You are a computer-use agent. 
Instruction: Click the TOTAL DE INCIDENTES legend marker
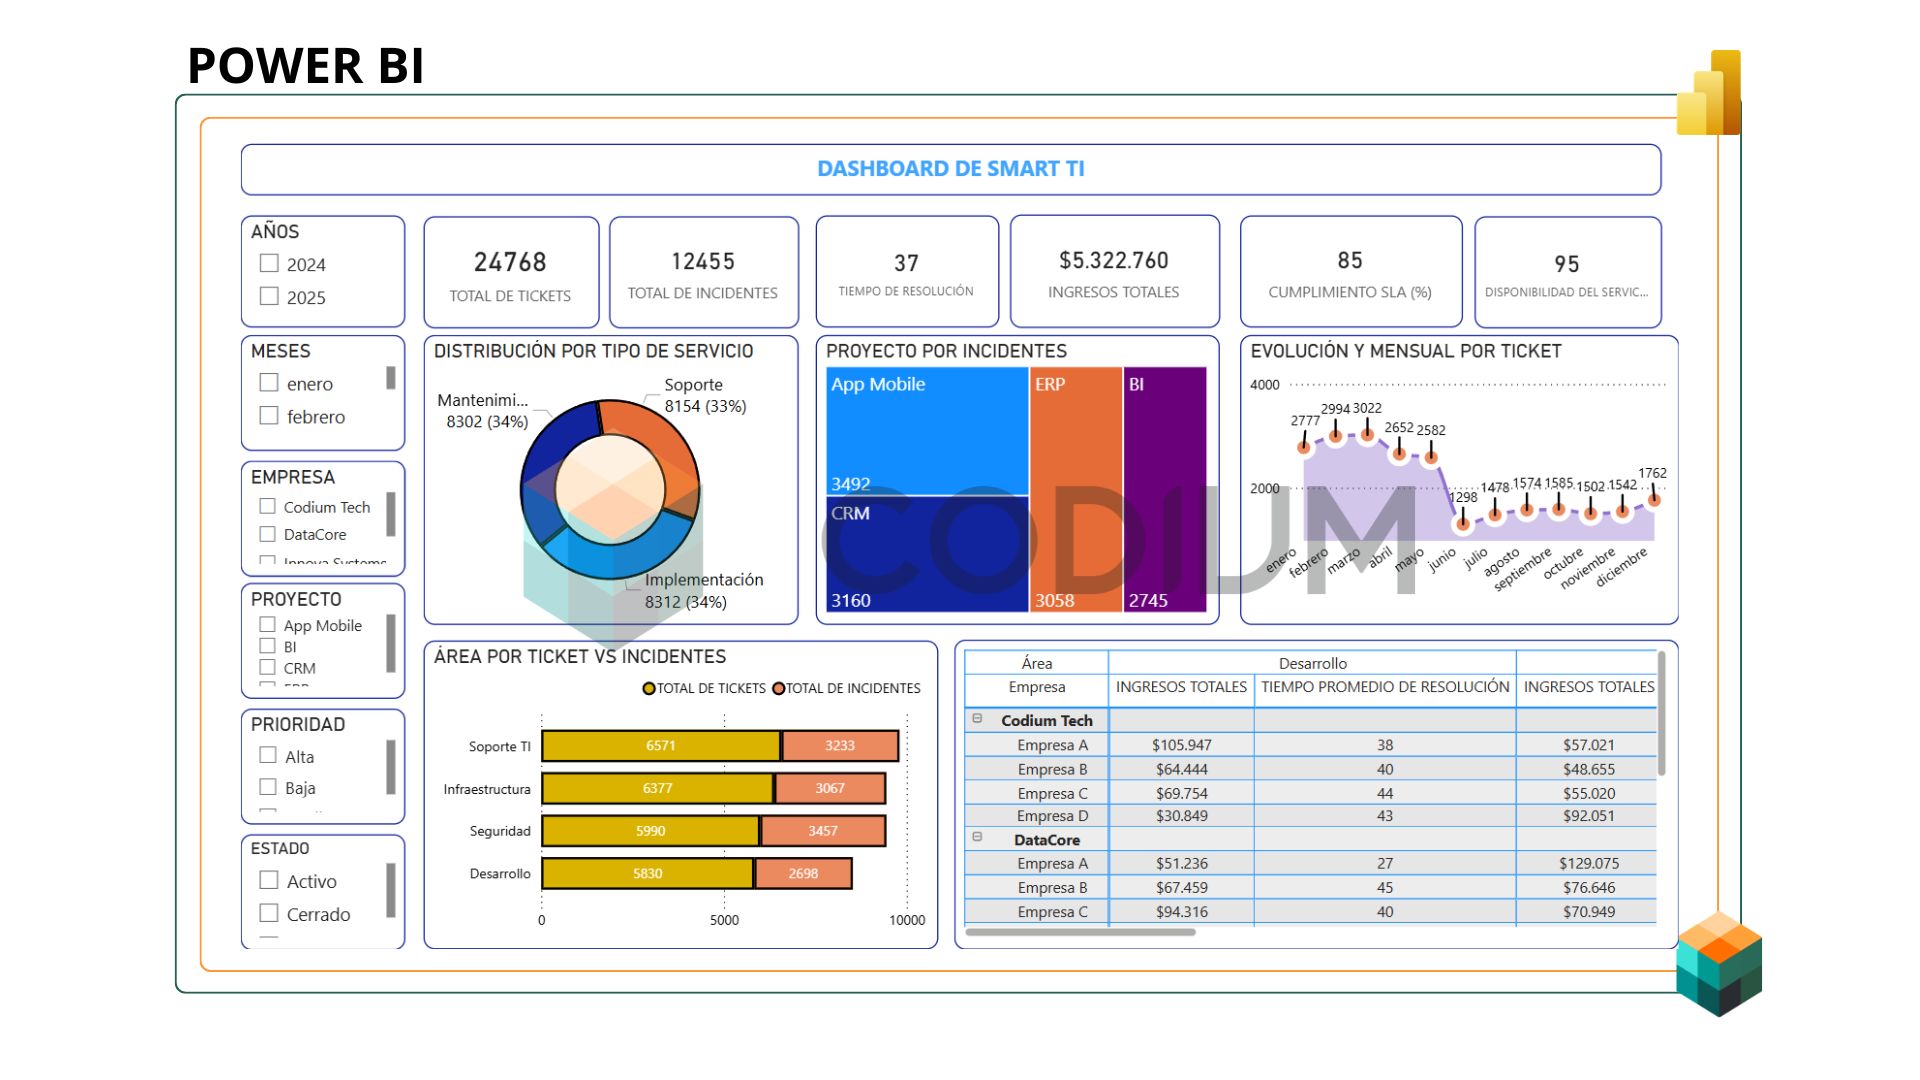pyautogui.click(x=778, y=688)
